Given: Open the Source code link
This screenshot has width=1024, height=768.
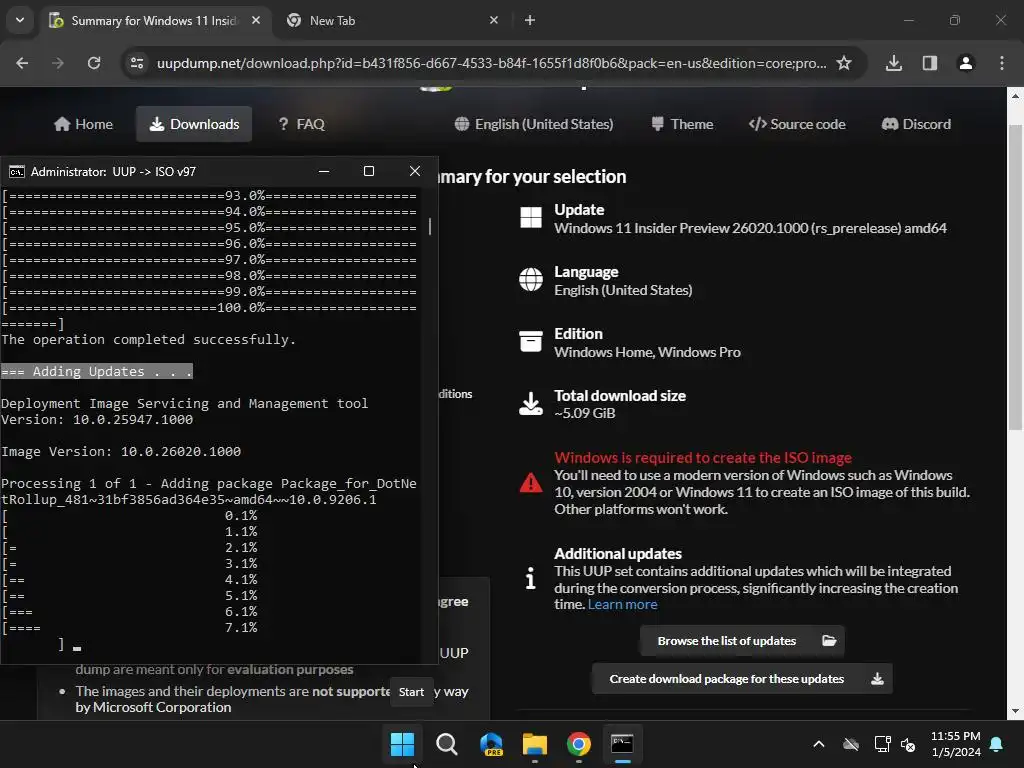Looking at the screenshot, I should (797, 124).
